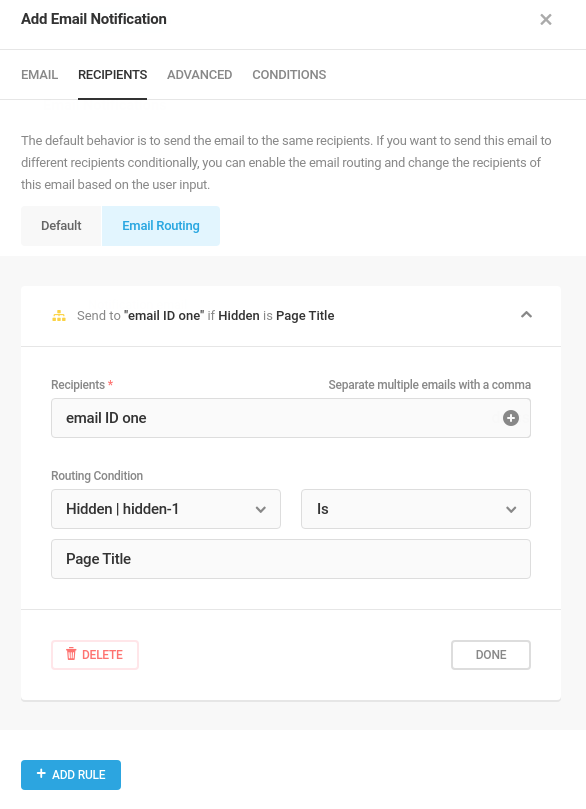Switch to the Email tab
The height and width of the screenshot is (809, 586).
coord(39,75)
